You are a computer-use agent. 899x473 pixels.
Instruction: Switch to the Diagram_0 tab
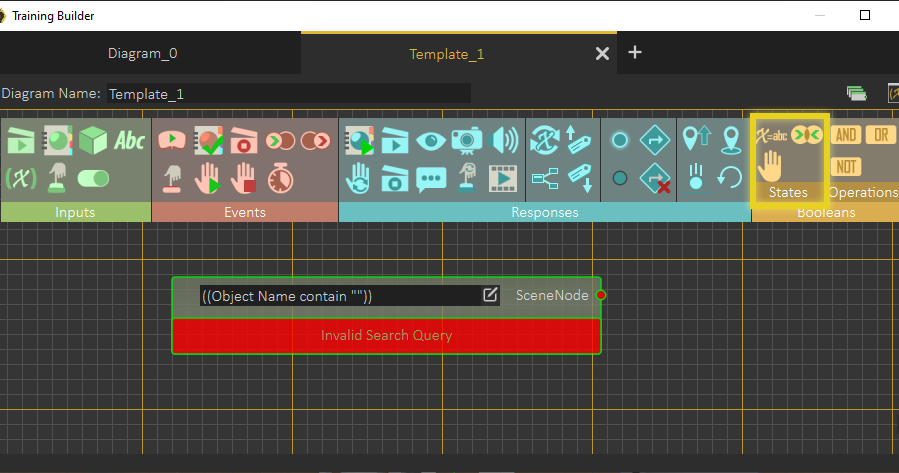(x=149, y=54)
